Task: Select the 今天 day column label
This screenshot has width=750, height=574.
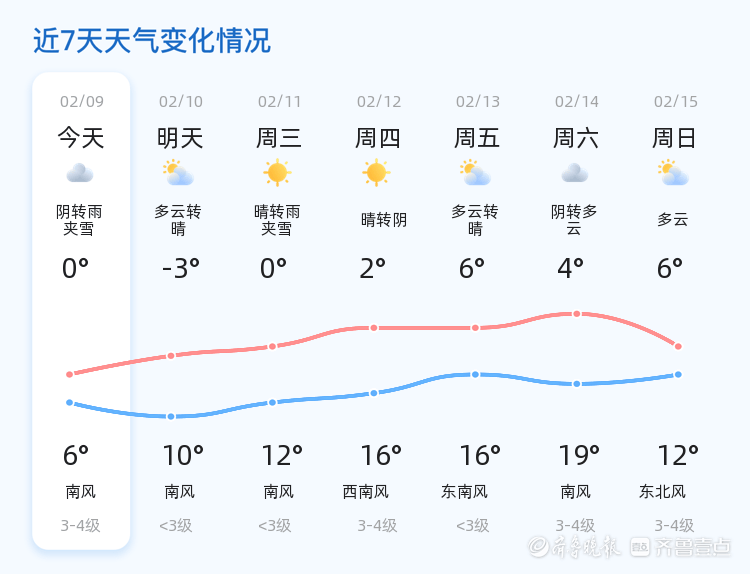Action: coord(80,138)
